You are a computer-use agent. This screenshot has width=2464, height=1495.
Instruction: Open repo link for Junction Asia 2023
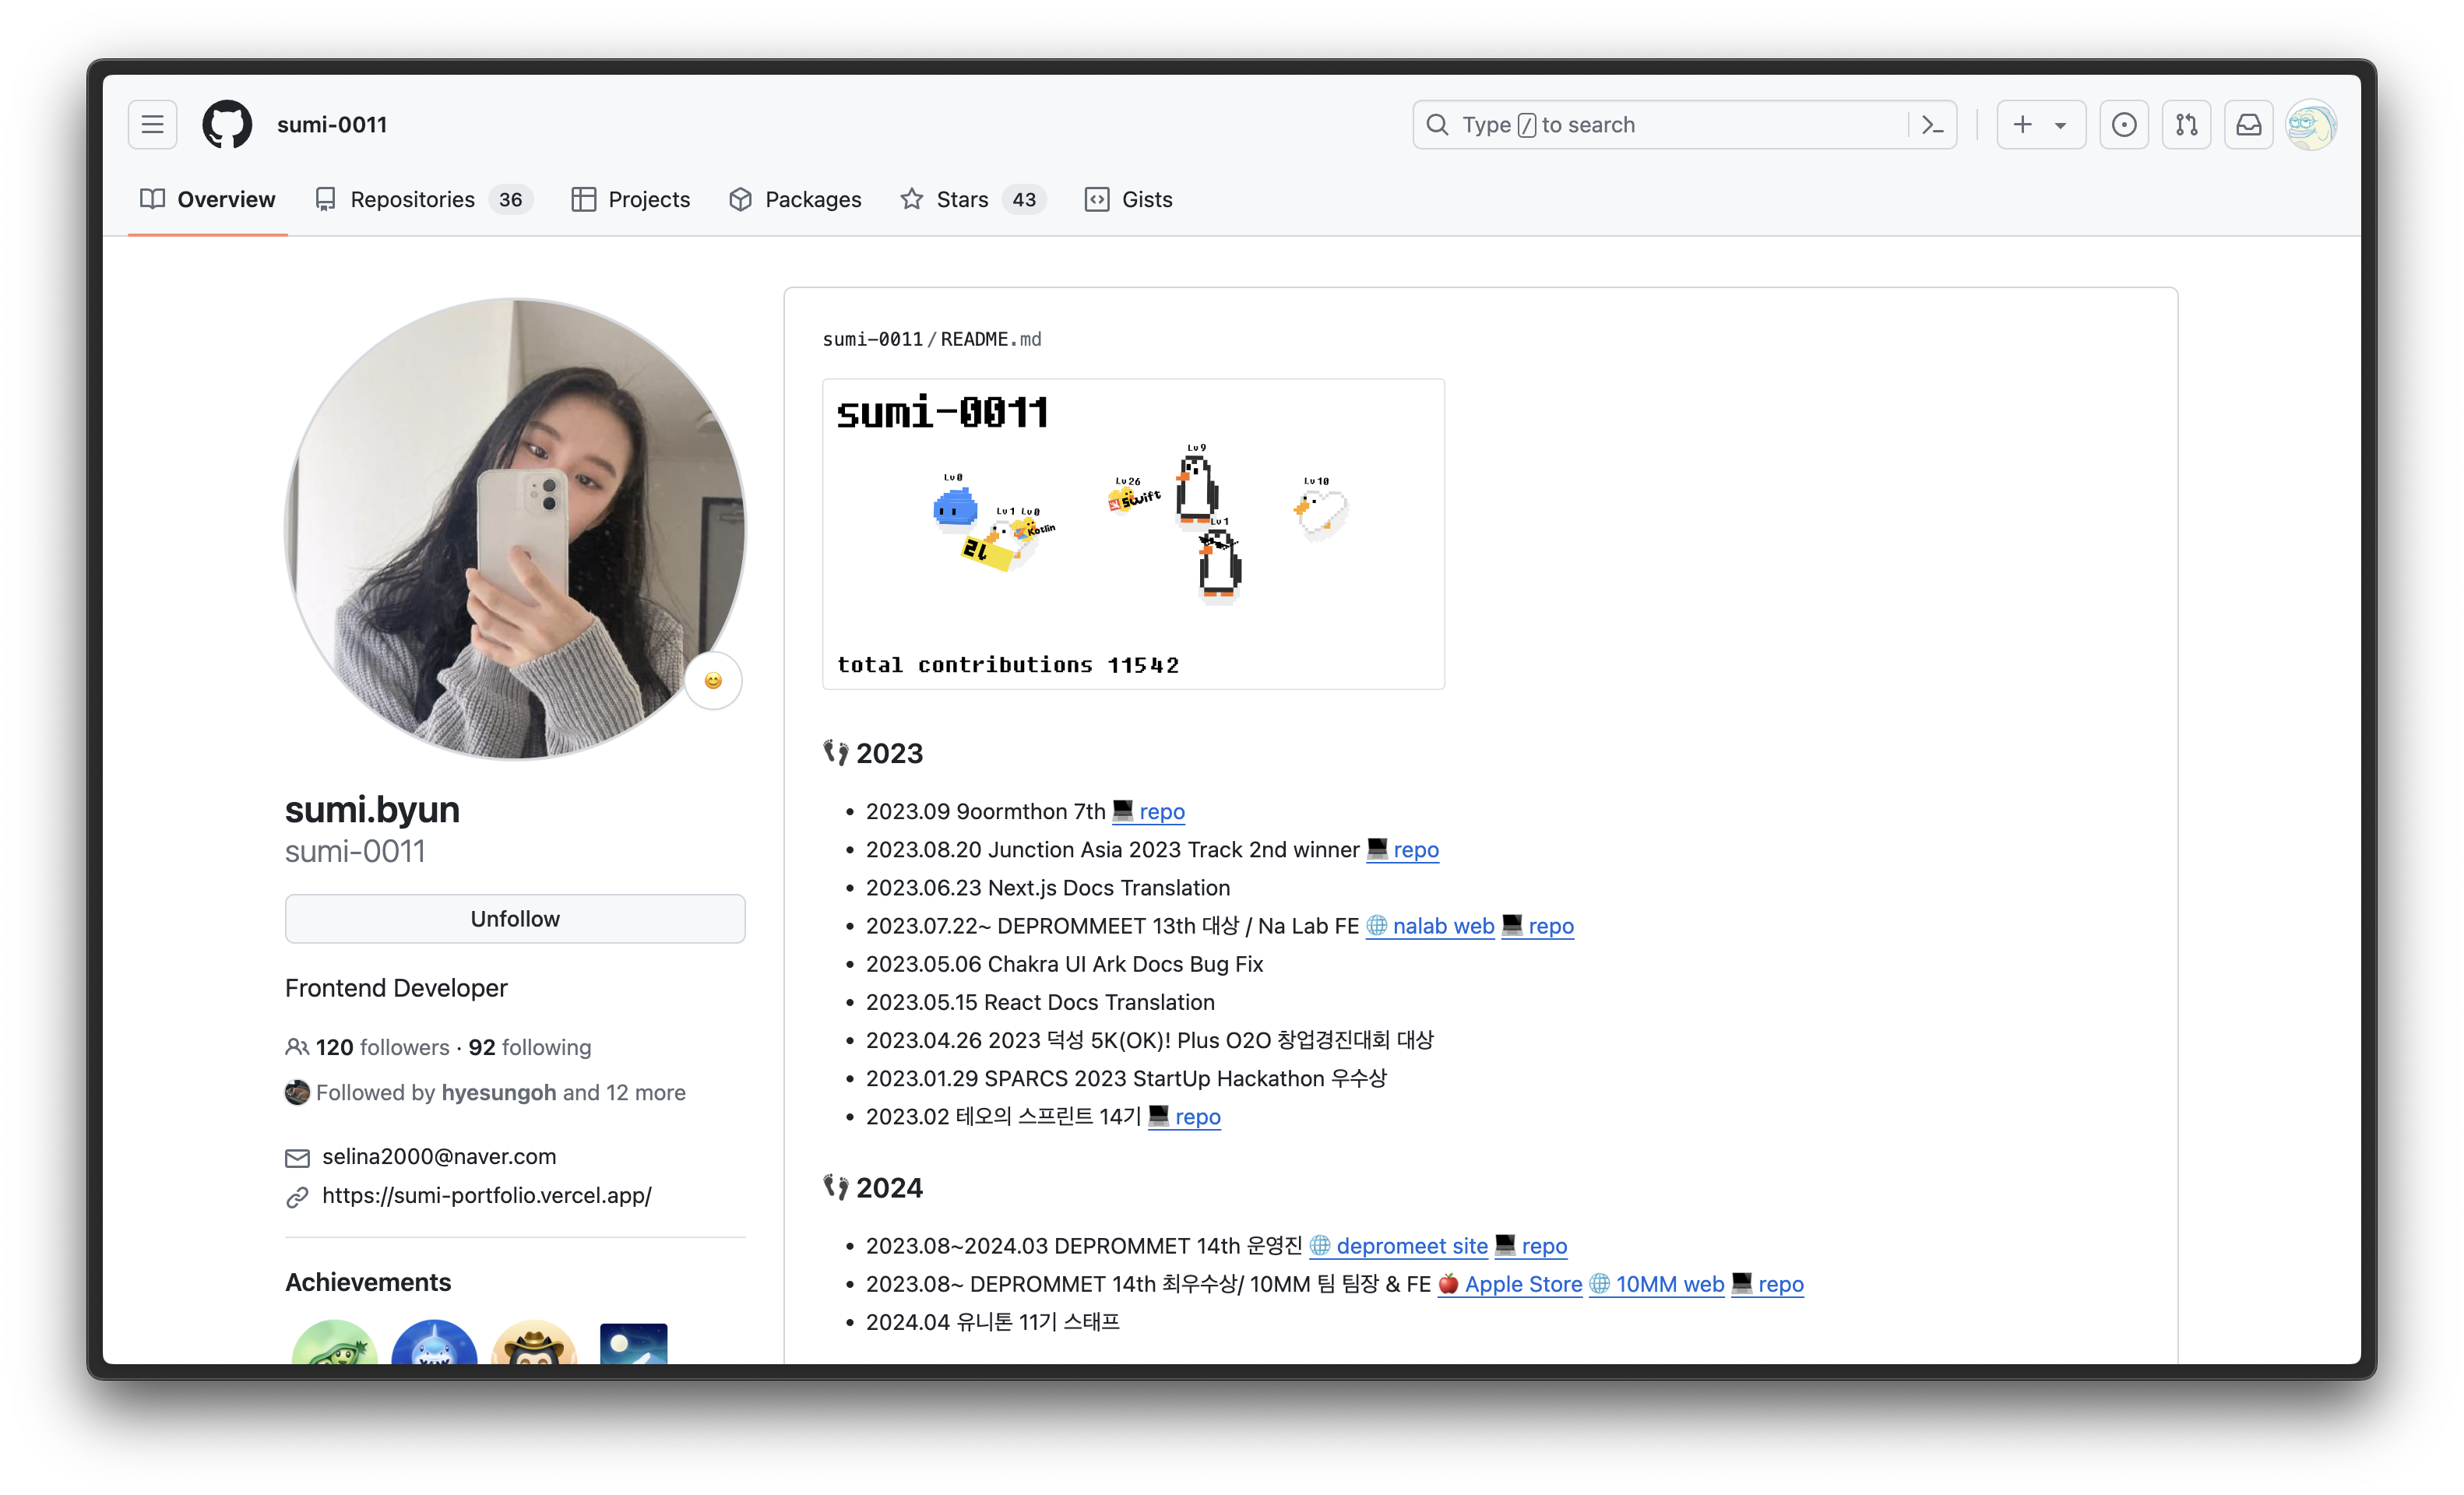(1403, 849)
